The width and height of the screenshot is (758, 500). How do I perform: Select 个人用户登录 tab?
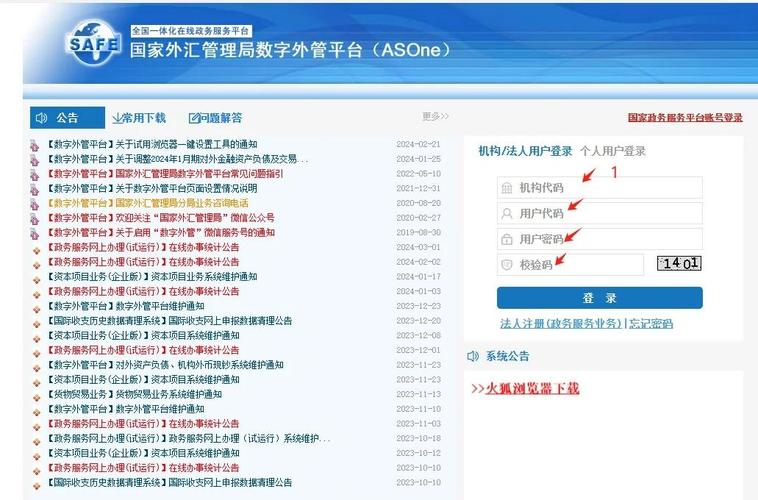point(612,151)
